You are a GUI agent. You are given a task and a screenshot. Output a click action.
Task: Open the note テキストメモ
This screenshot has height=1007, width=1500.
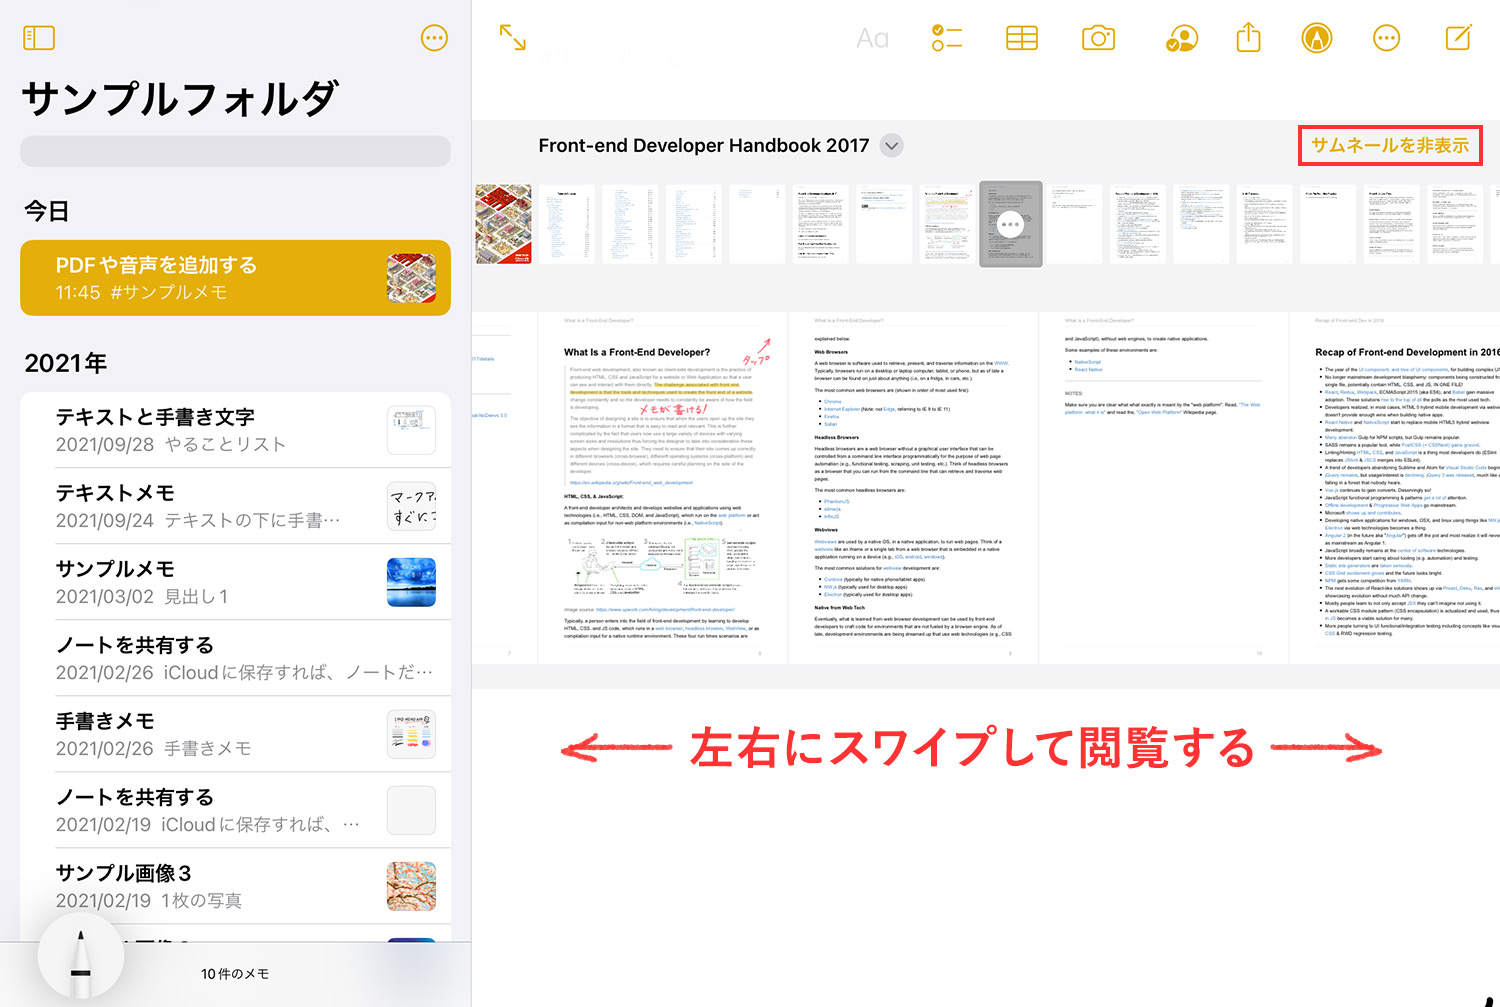[235, 506]
